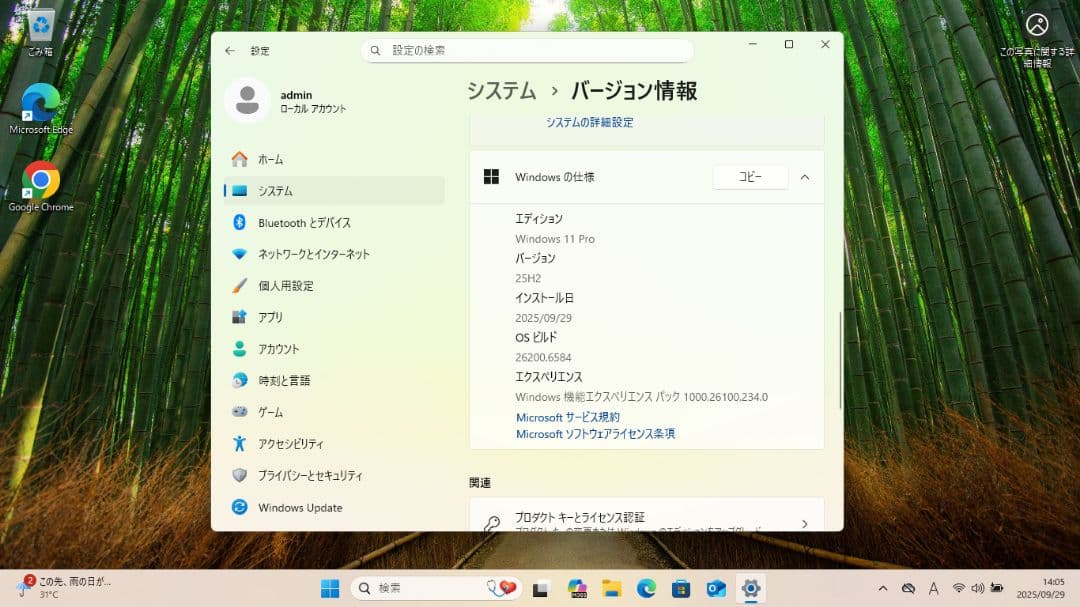This screenshot has height=607, width=1080.
Task: Click the battery tray icon
Action: tap(997, 588)
